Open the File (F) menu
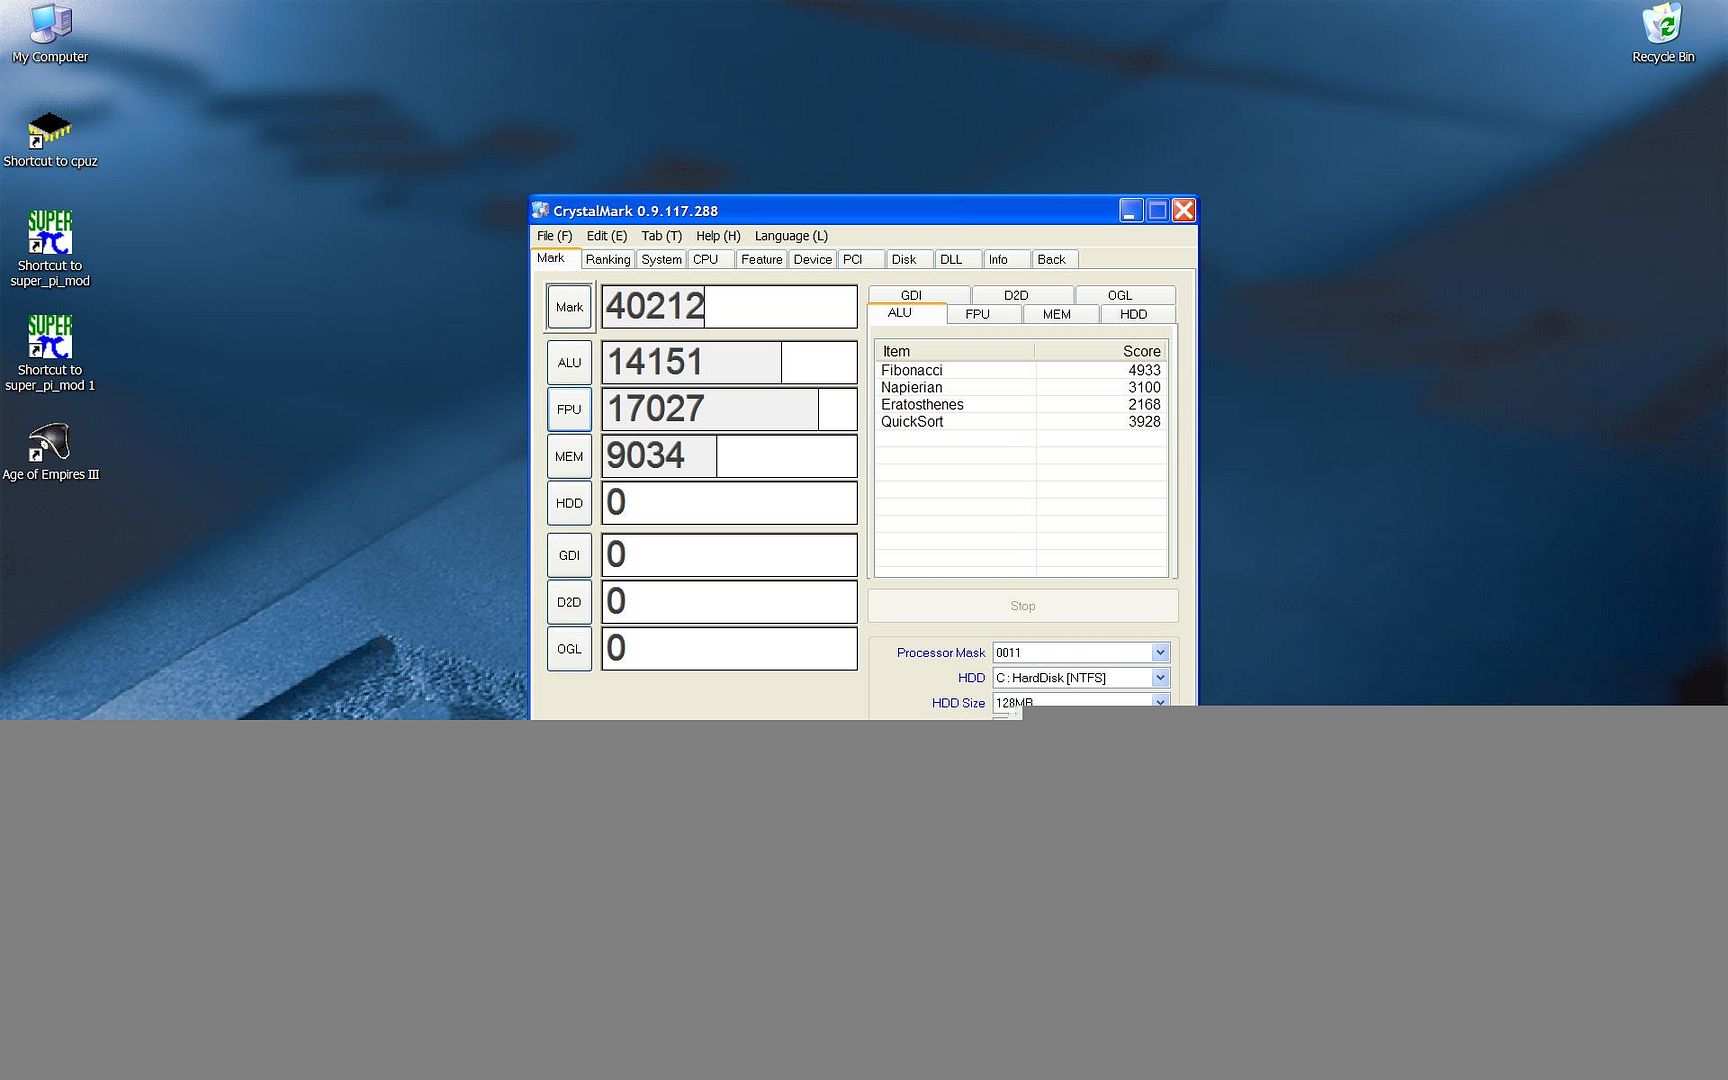 [x=554, y=236]
